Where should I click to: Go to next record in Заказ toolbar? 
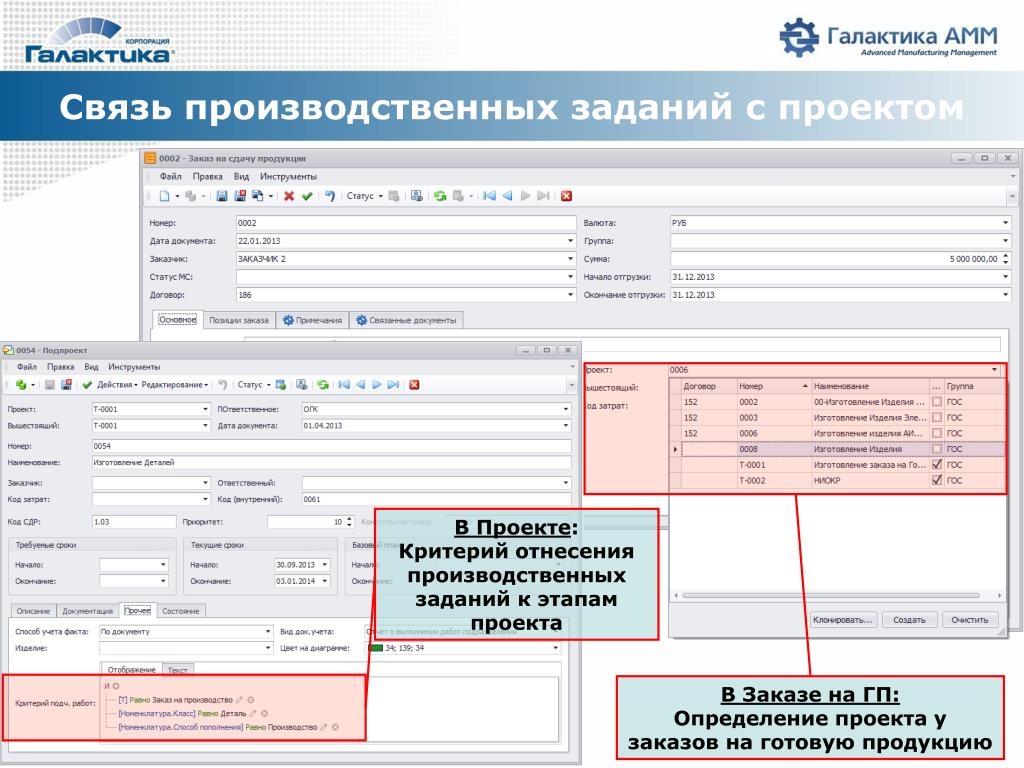pos(525,196)
